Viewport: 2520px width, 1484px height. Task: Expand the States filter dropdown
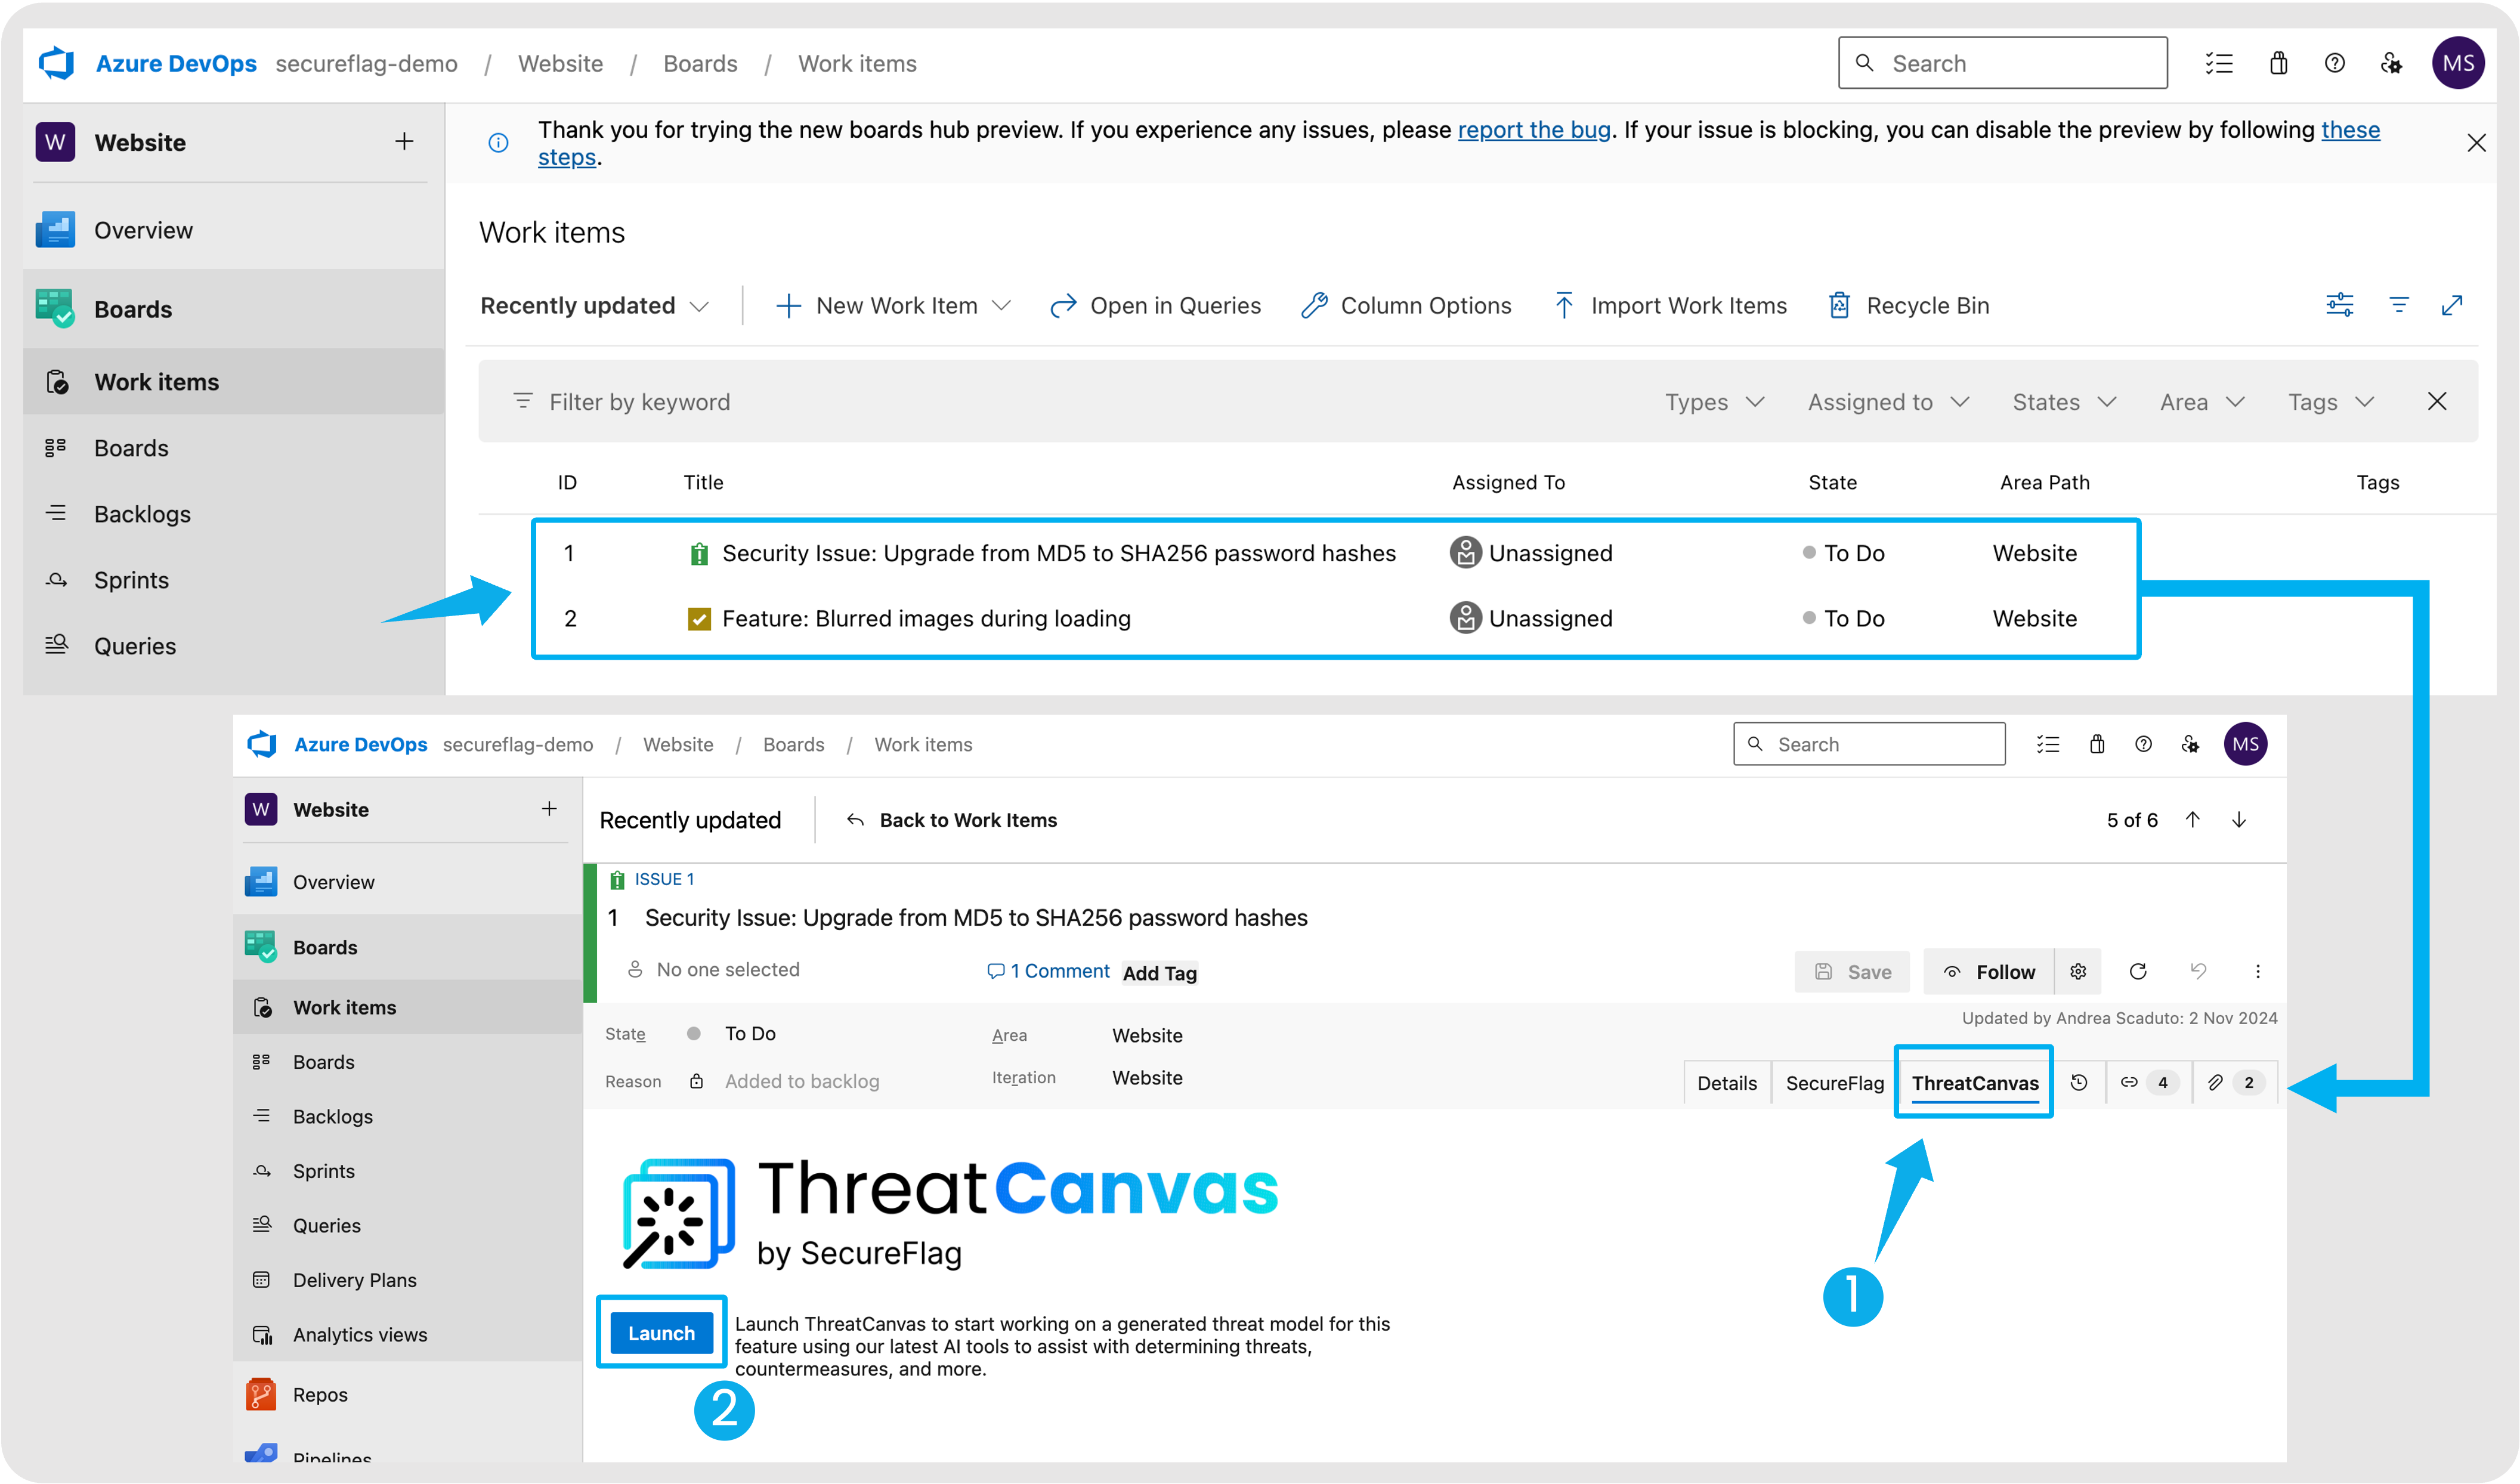pos(2063,402)
